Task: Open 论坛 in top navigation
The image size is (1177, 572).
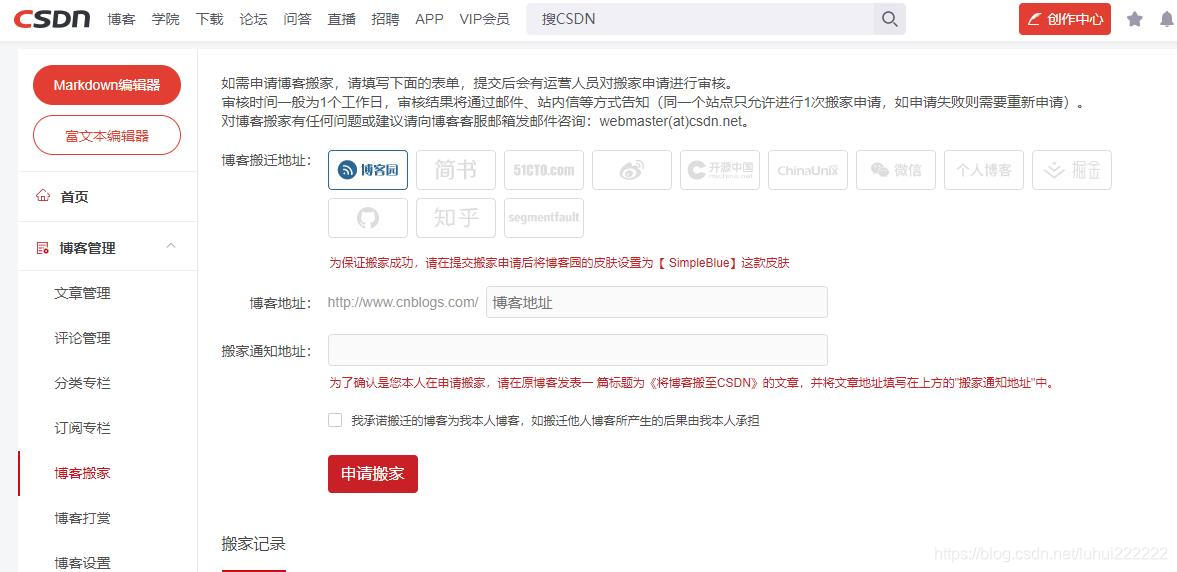Action: point(254,20)
